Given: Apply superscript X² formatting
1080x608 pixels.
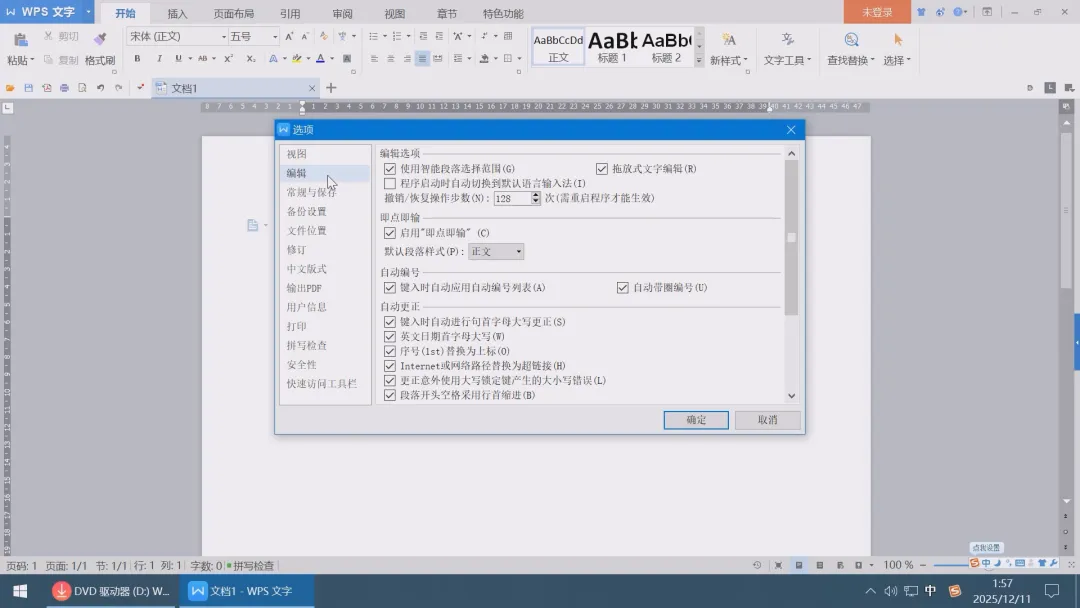Looking at the screenshot, I should pyautogui.click(x=229, y=59).
